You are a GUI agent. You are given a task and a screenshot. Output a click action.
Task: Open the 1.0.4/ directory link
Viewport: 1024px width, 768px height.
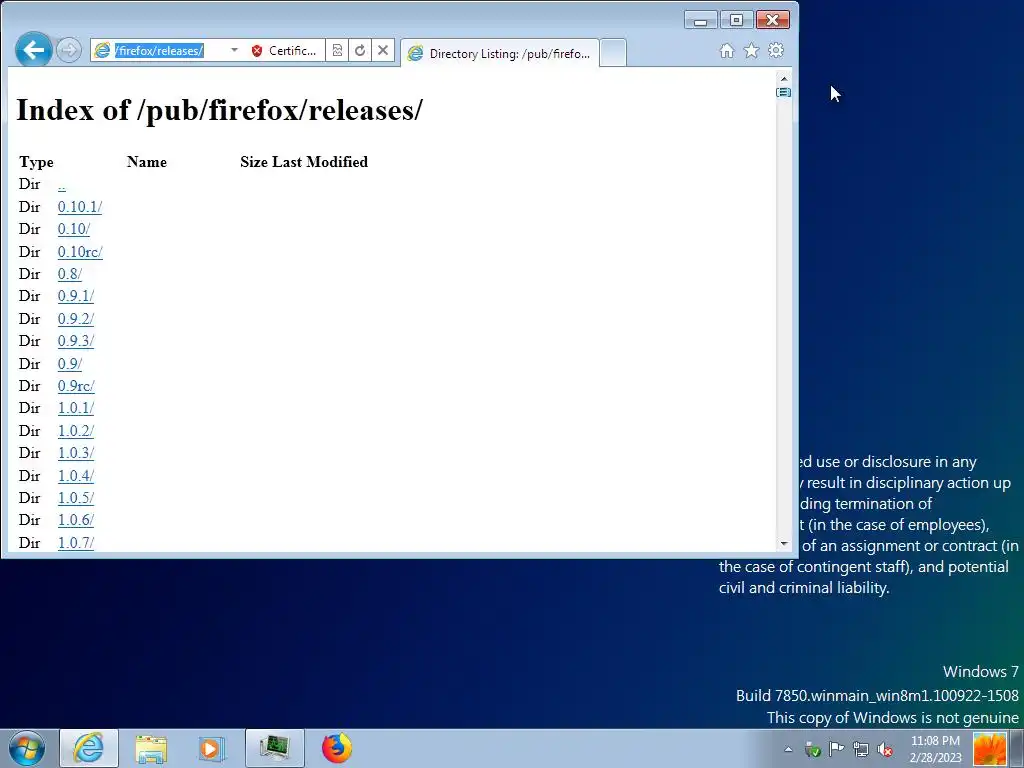point(76,476)
